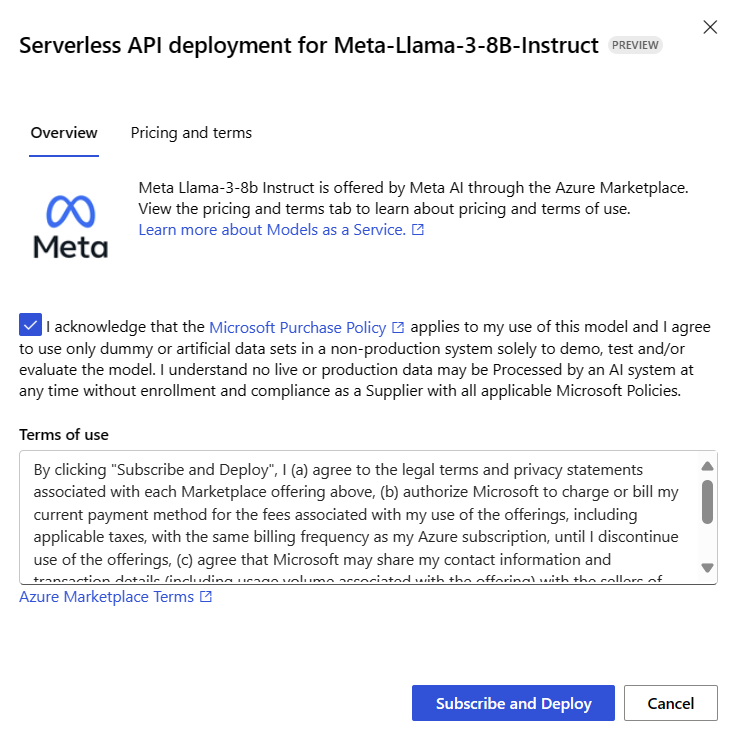Screen dimensions: 737x729
Task: Open Learn more about Models as a Service link
Action: [272, 230]
